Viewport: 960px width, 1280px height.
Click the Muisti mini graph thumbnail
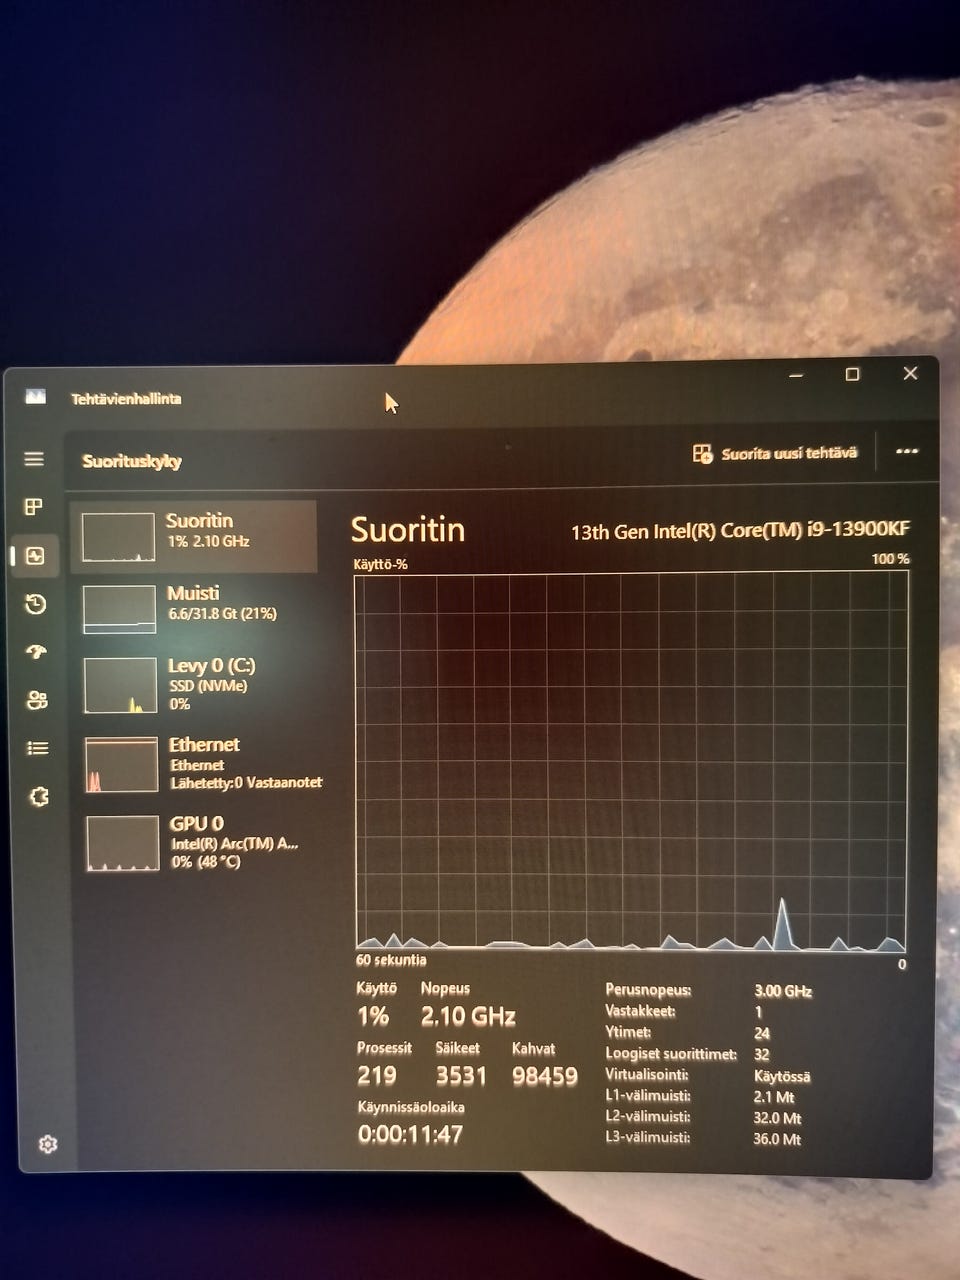[x=119, y=610]
